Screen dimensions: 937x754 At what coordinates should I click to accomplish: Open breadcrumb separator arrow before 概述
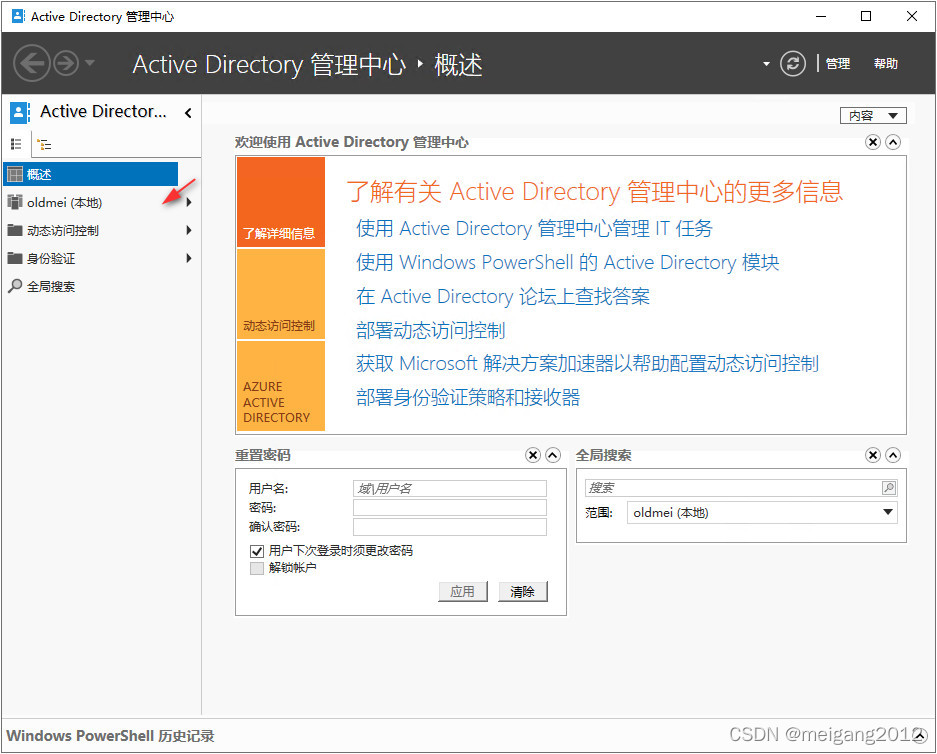coord(420,63)
